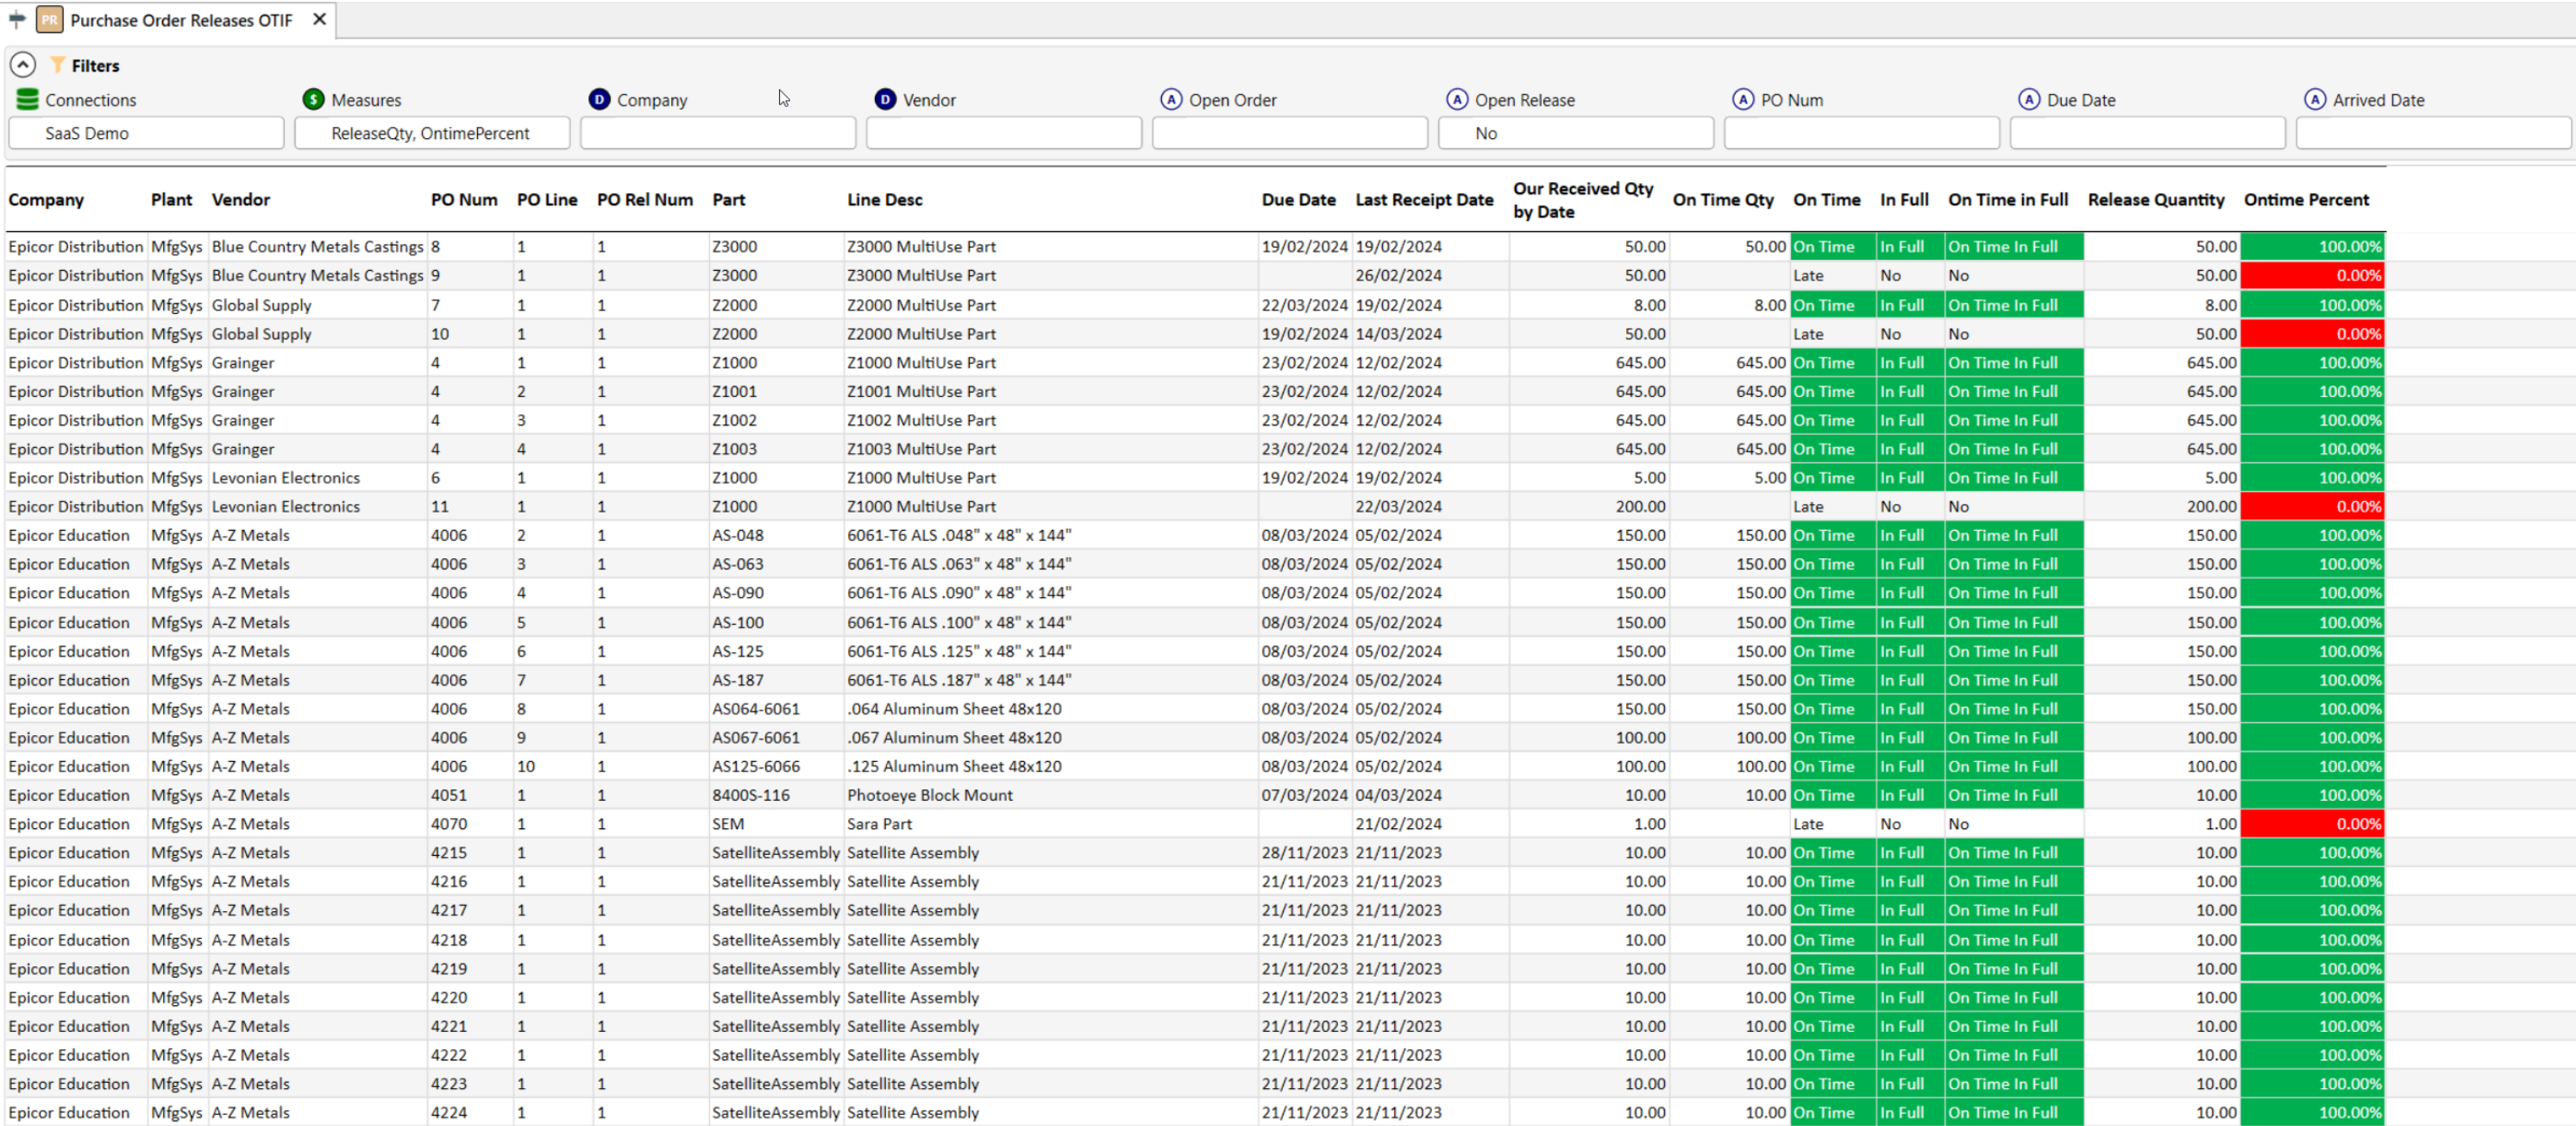Click the green Measures dollar icon
2576x1126 pixels.
click(313, 99)
